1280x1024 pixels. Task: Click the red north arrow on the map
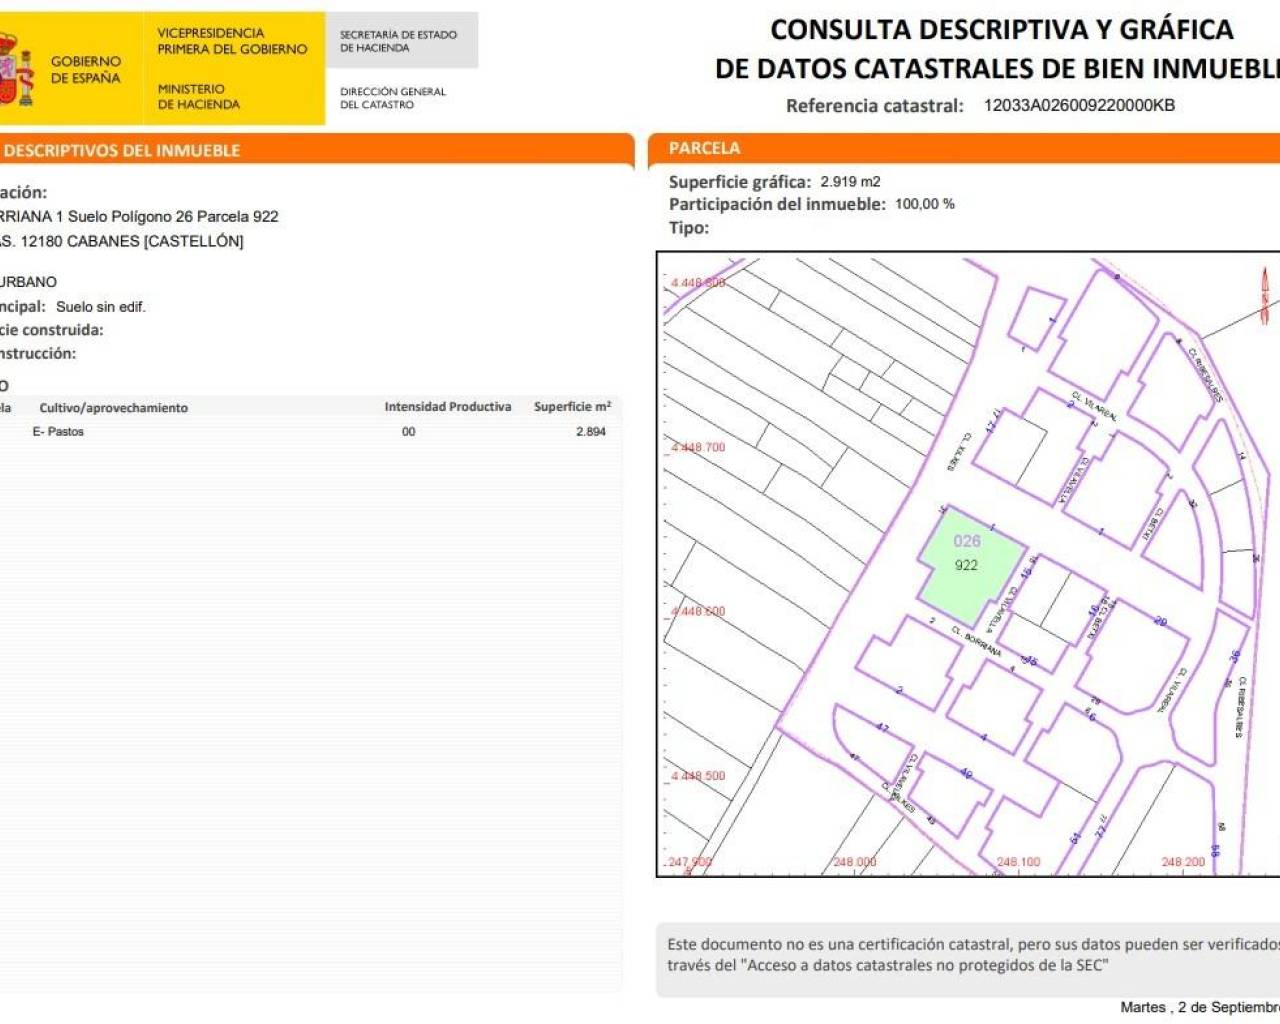pos(1264,296)
